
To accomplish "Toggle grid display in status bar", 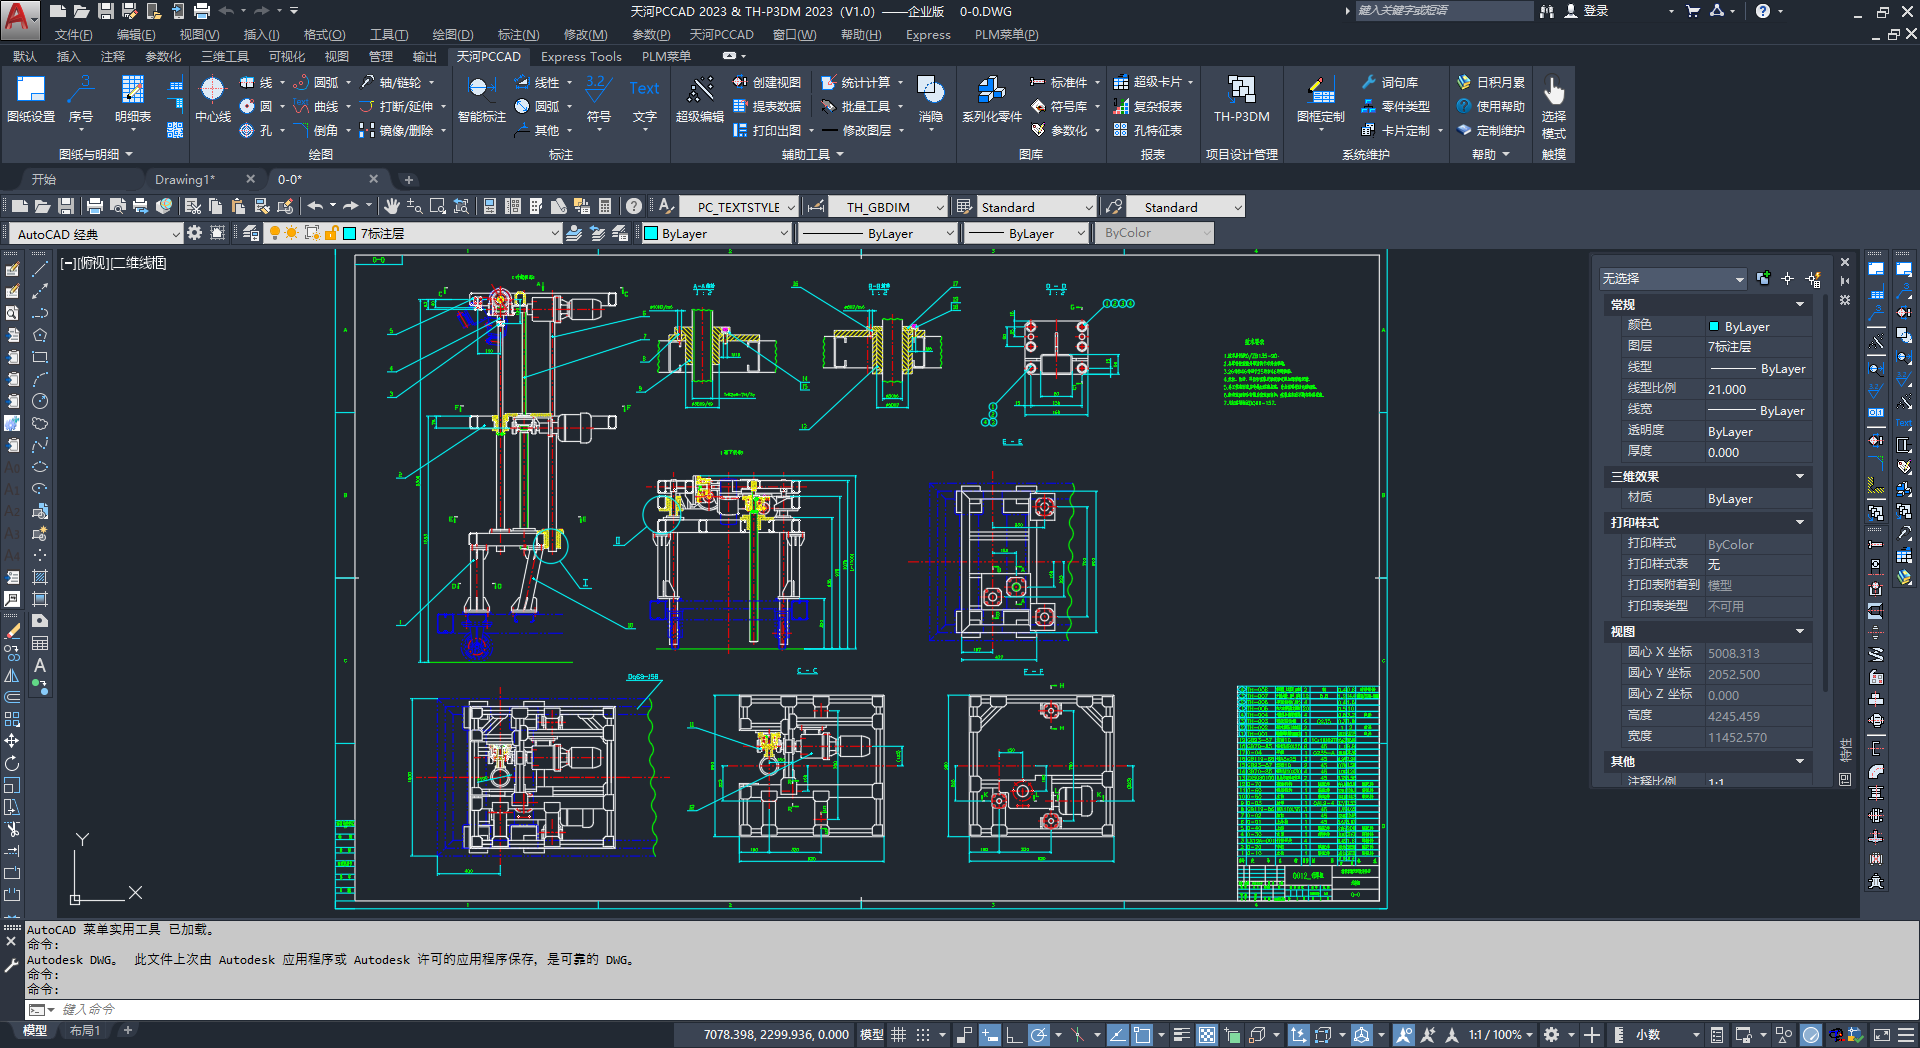I will [x=898, y=1035].
